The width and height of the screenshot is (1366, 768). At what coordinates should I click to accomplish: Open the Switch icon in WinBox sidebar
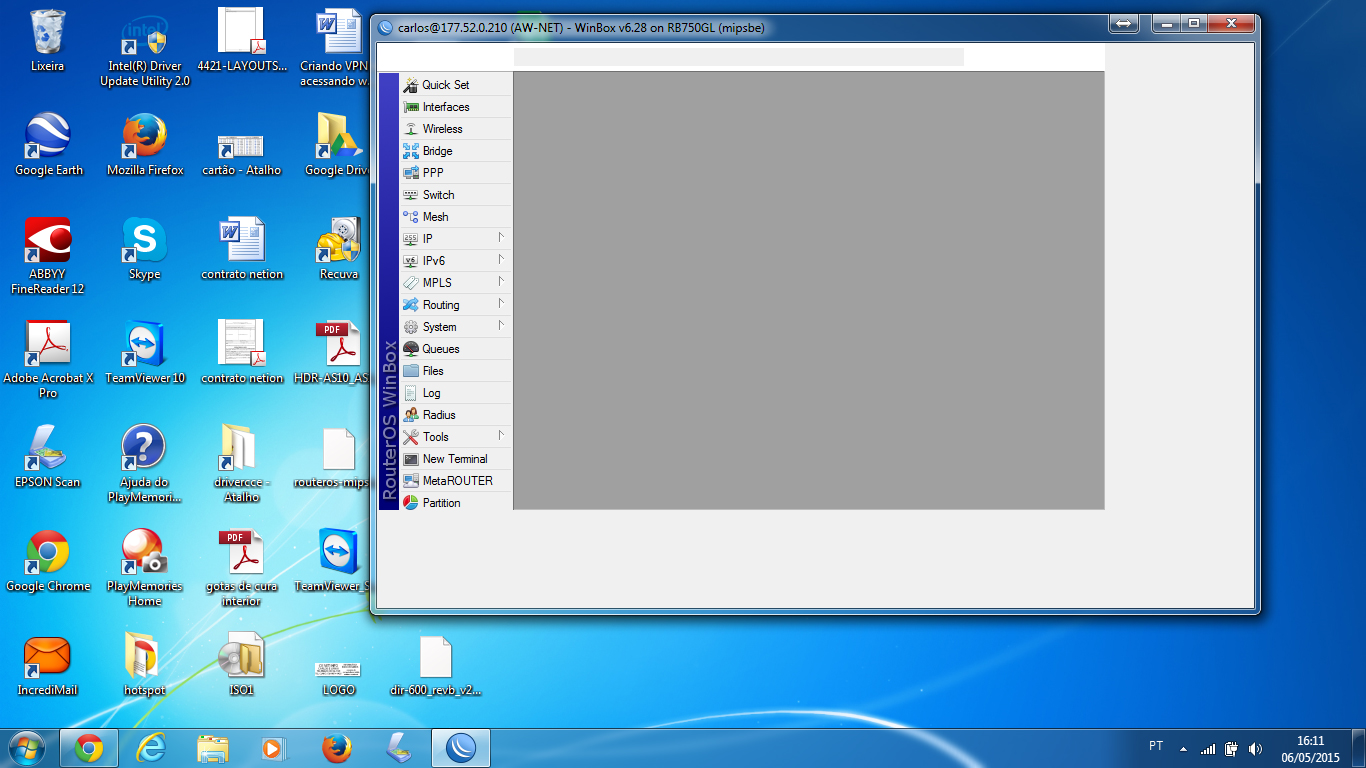pyautogui.click(x=411, y=195)
